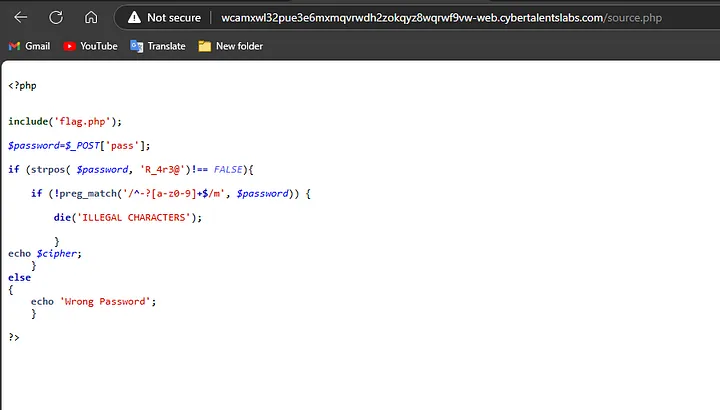This screenshot has height=410, width=720.
Task: Focus the address bar URL
Action: (441, 18)
